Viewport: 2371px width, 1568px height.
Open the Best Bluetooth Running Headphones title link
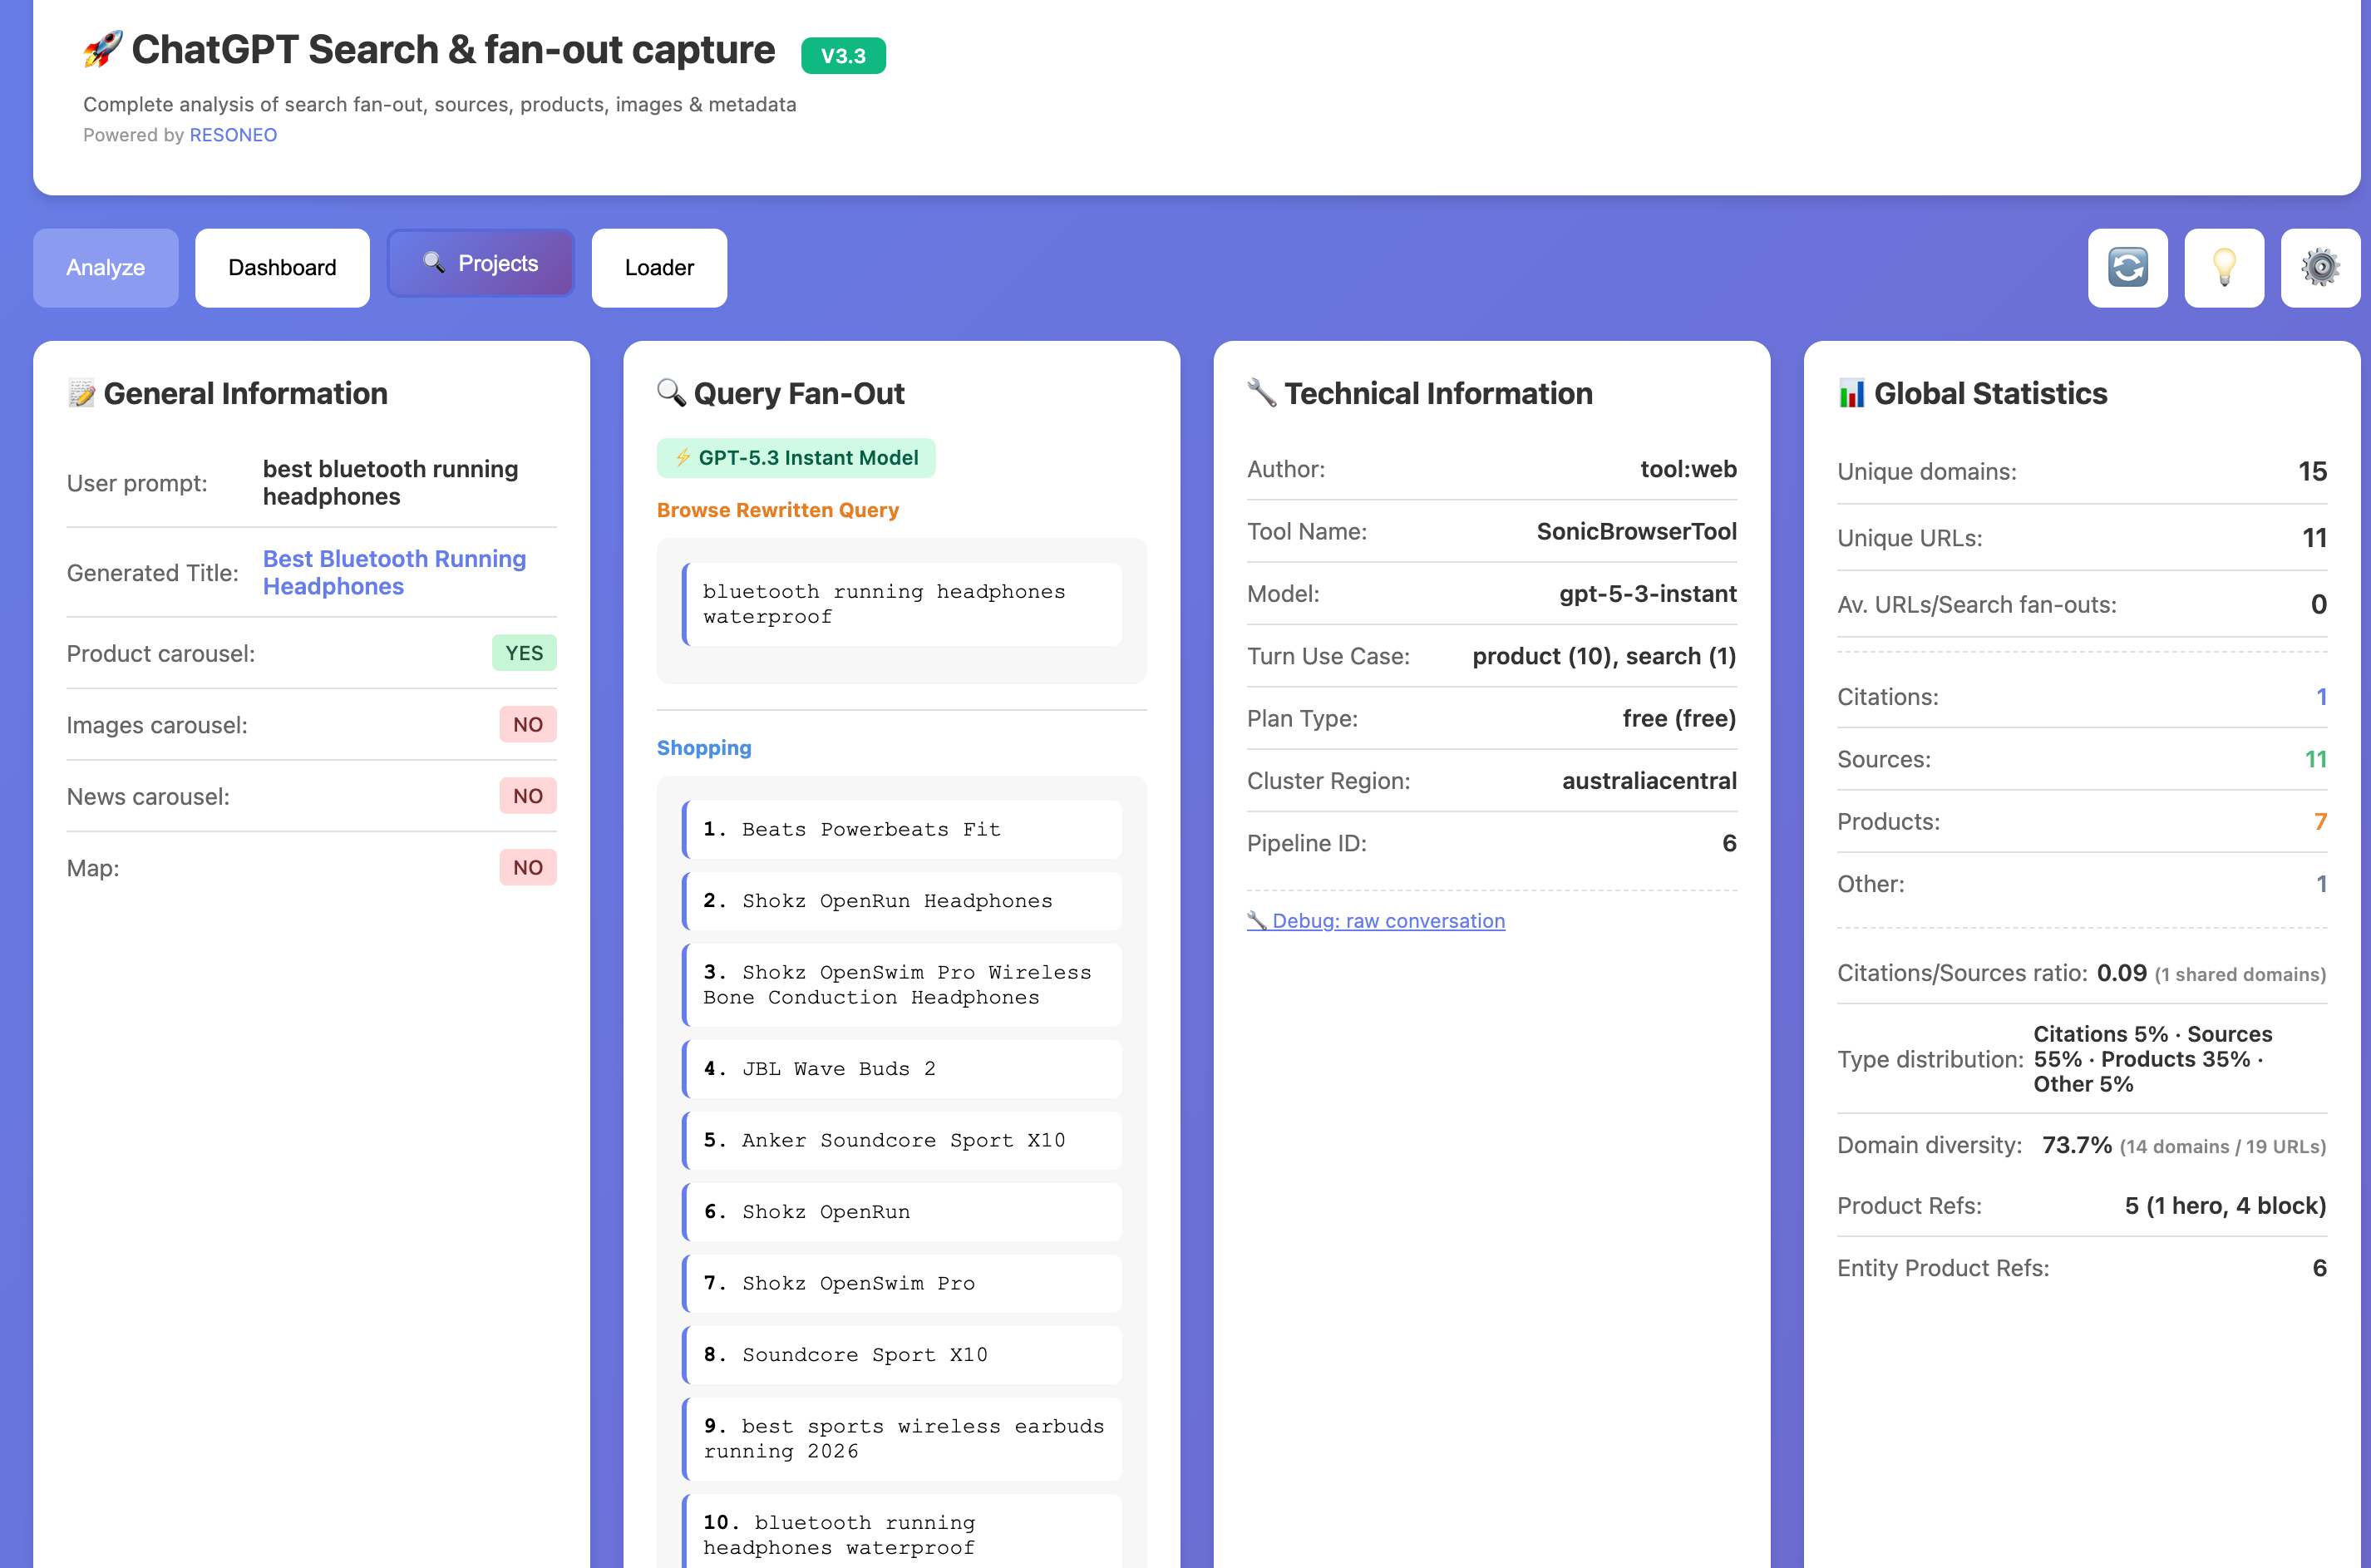coord(394,572)
